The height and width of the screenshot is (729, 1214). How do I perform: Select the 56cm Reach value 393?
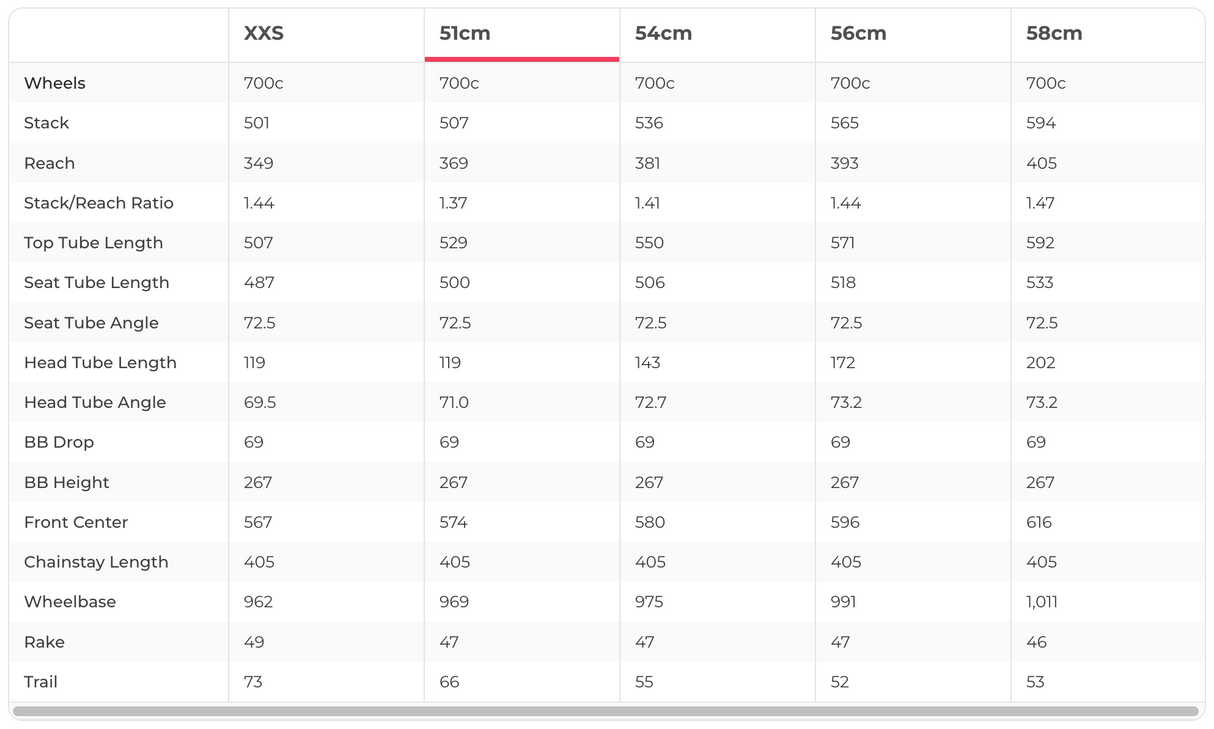[x=844, y=163]
